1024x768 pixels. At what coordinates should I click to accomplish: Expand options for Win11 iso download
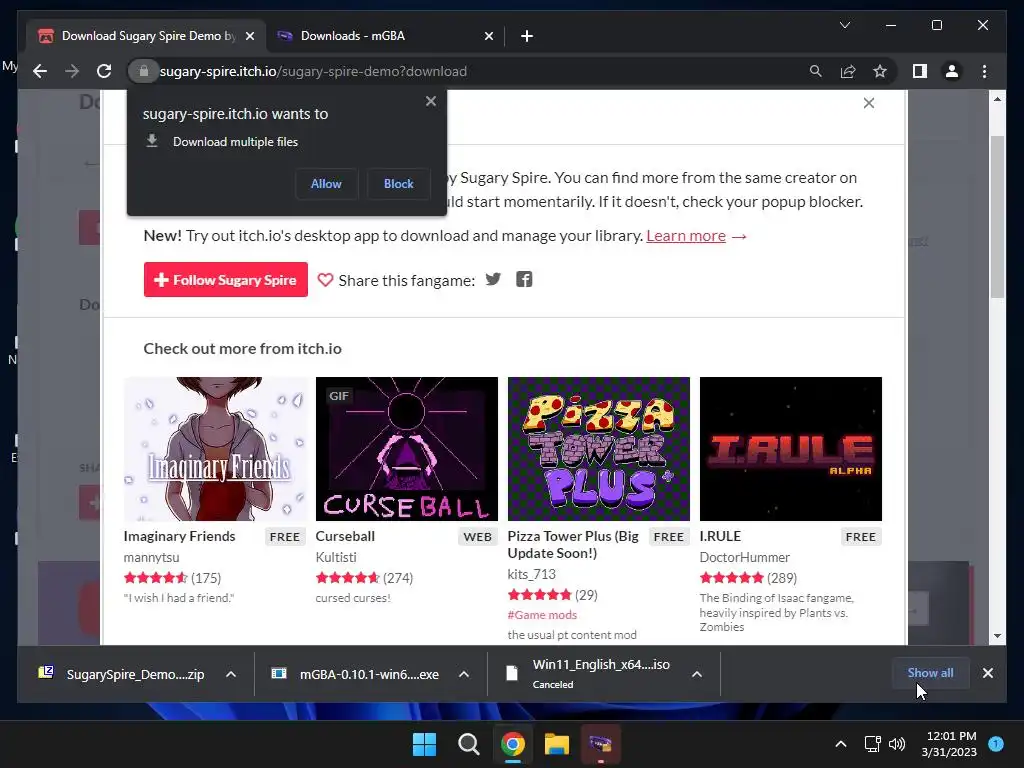(697, 674)
